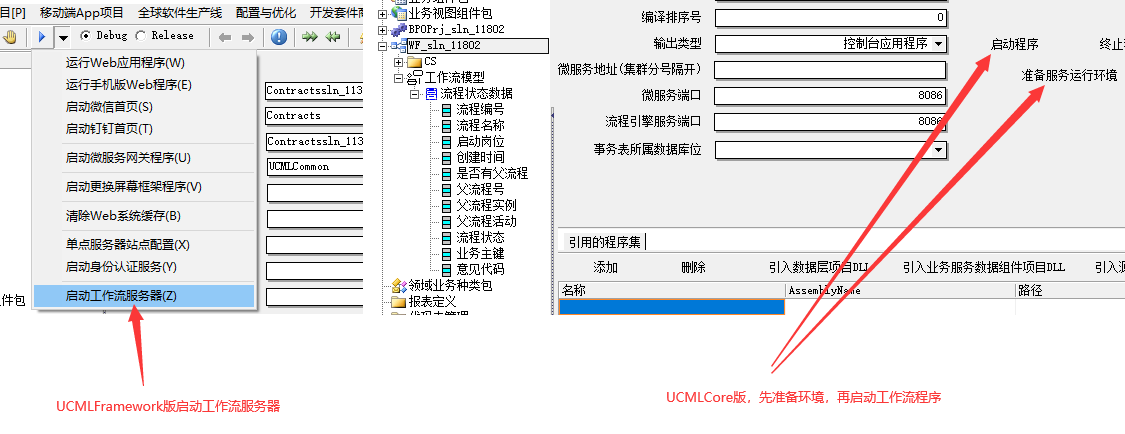1125x434 pixels.
Task: Choose 运行Web应用程序(W) menu item
Action: click(x=144, y=63)
